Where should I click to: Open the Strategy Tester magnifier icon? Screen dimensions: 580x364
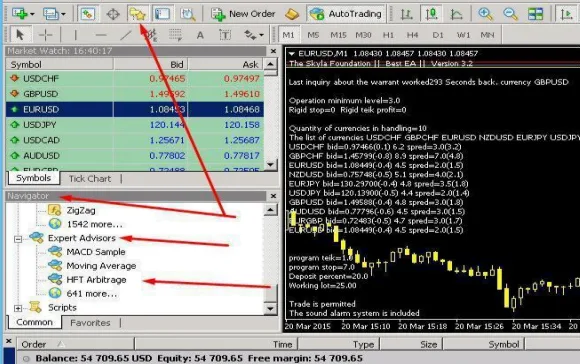(x=188, y=14)
